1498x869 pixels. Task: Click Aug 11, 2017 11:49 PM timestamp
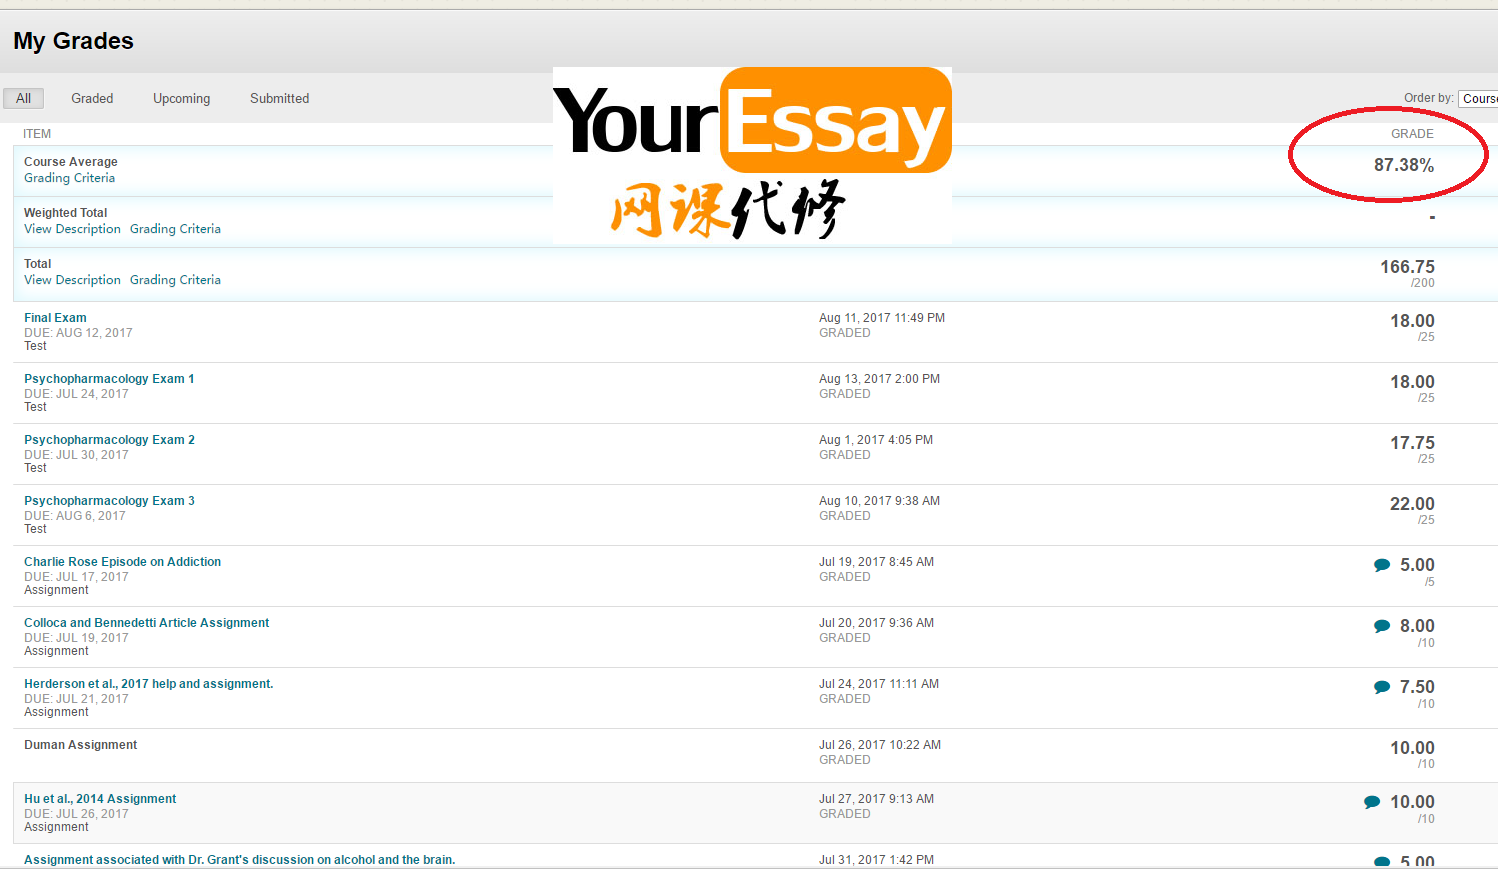881,318
